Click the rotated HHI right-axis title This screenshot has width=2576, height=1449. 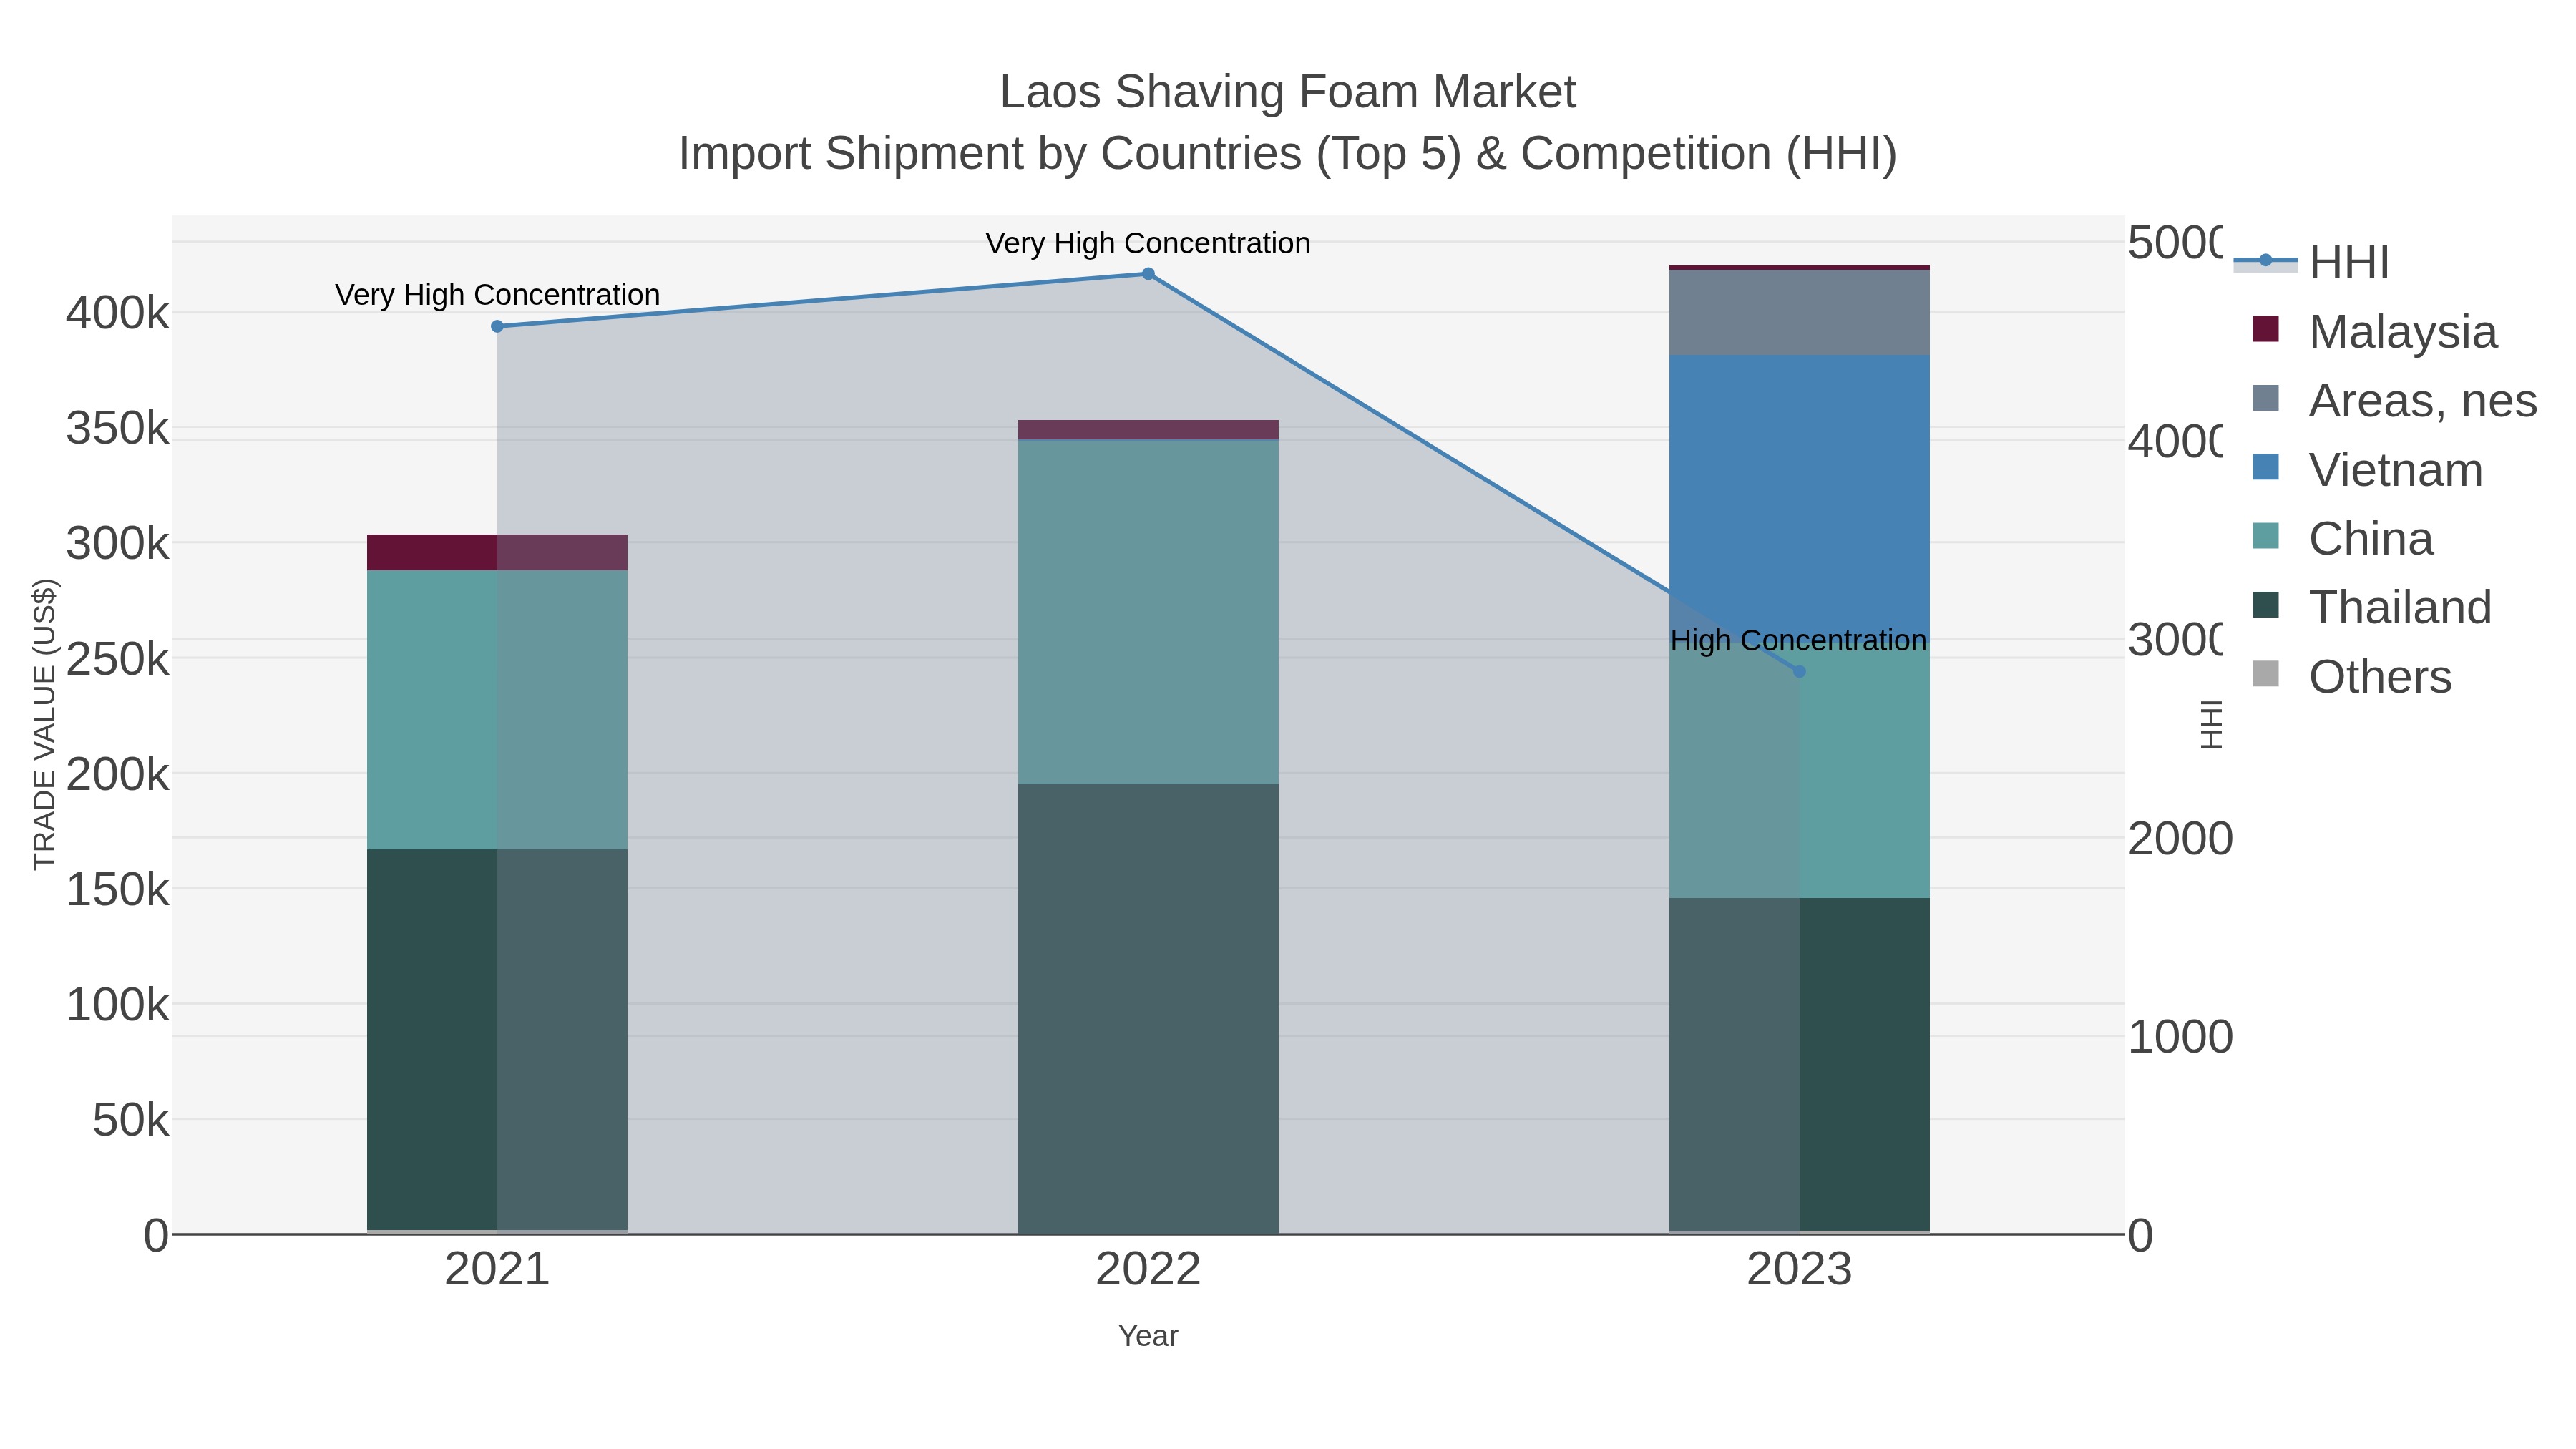tap(2211, 724)
